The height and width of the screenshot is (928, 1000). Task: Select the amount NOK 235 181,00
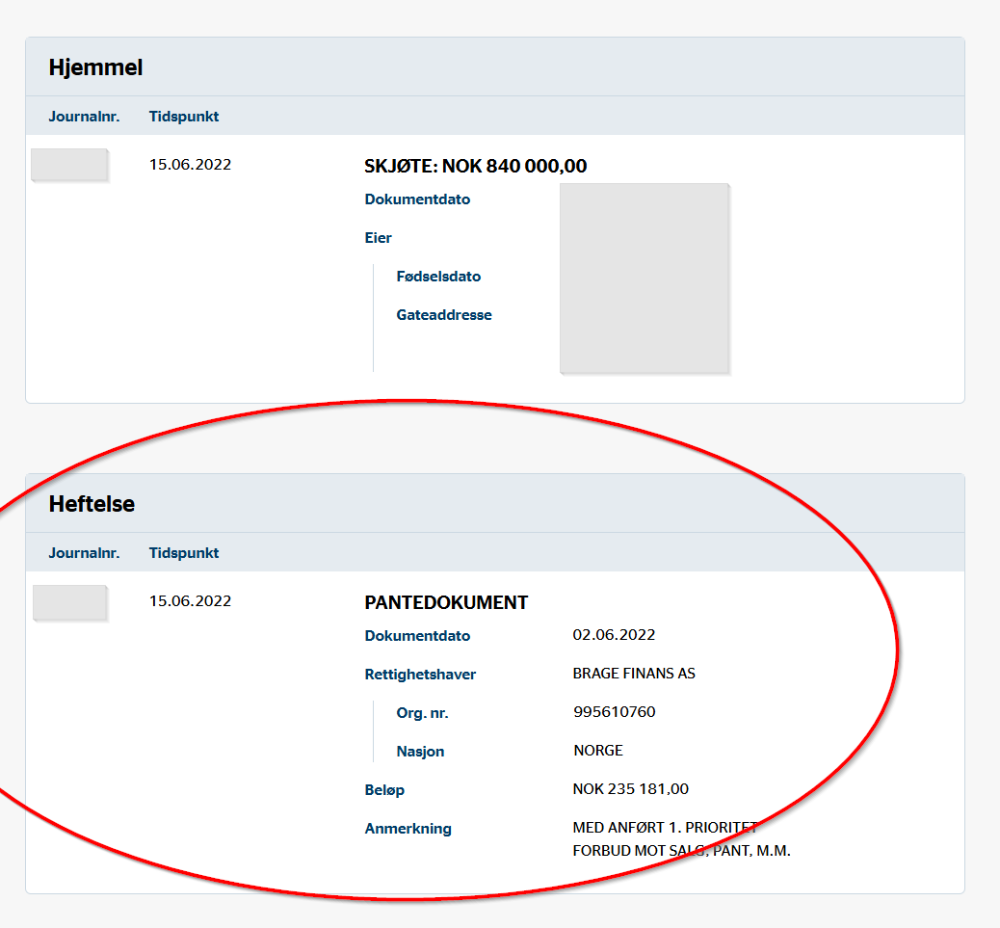(x=631, y=789)
